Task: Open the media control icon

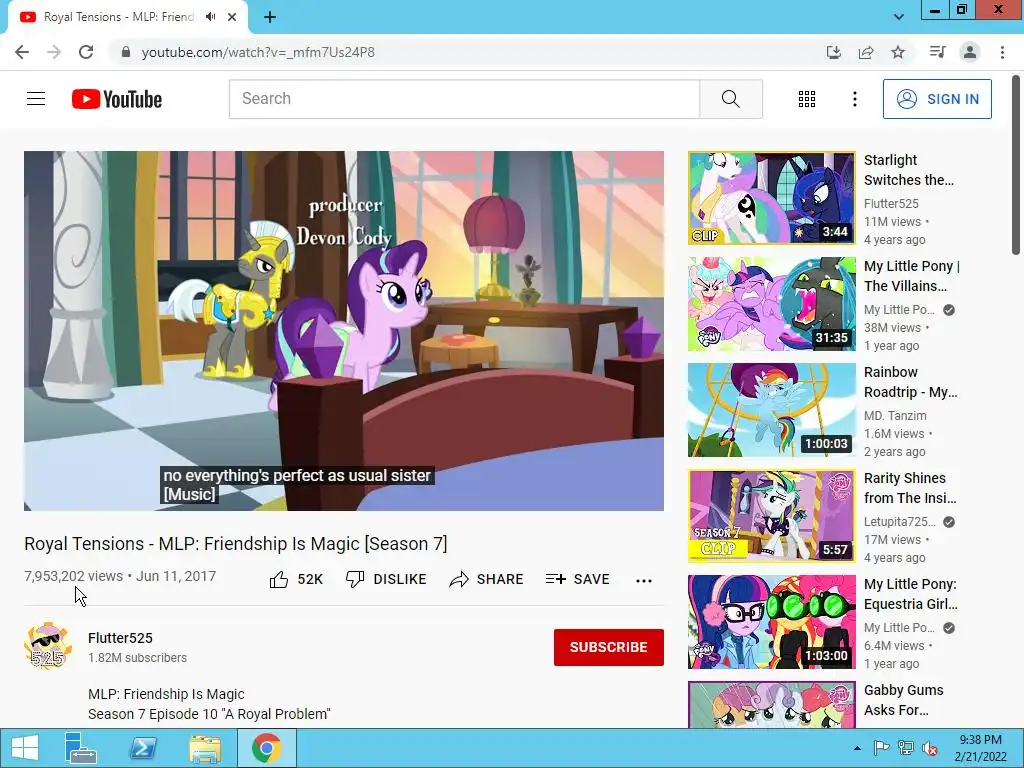Action: [x=937, y=52]
